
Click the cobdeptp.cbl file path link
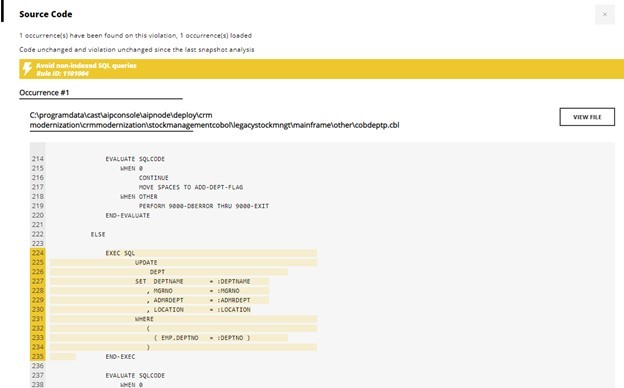(x=214, y=120)
